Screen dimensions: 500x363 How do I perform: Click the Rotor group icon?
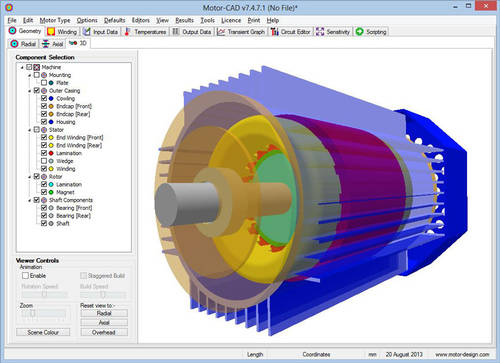tap(44, 177)
